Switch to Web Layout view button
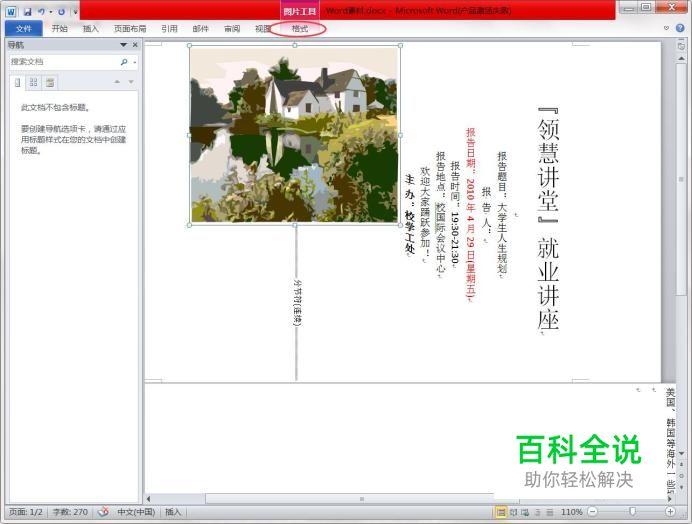This screenshot has height=524, width=692. tap(525, 513)
